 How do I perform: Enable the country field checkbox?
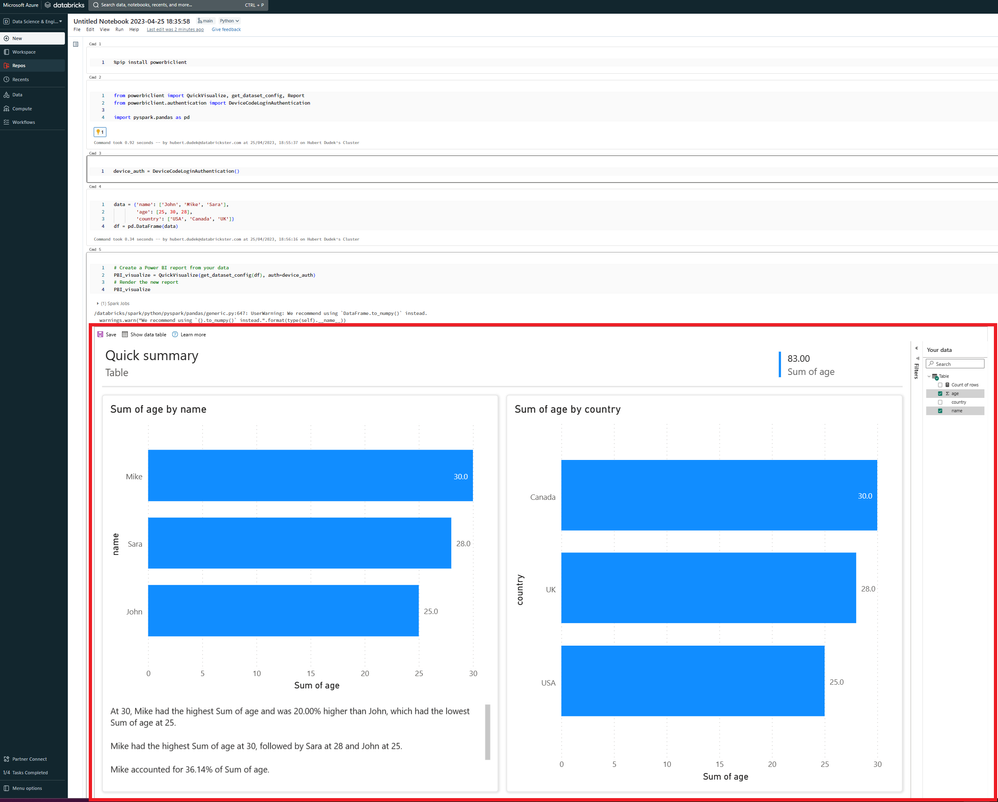point(940,402)
